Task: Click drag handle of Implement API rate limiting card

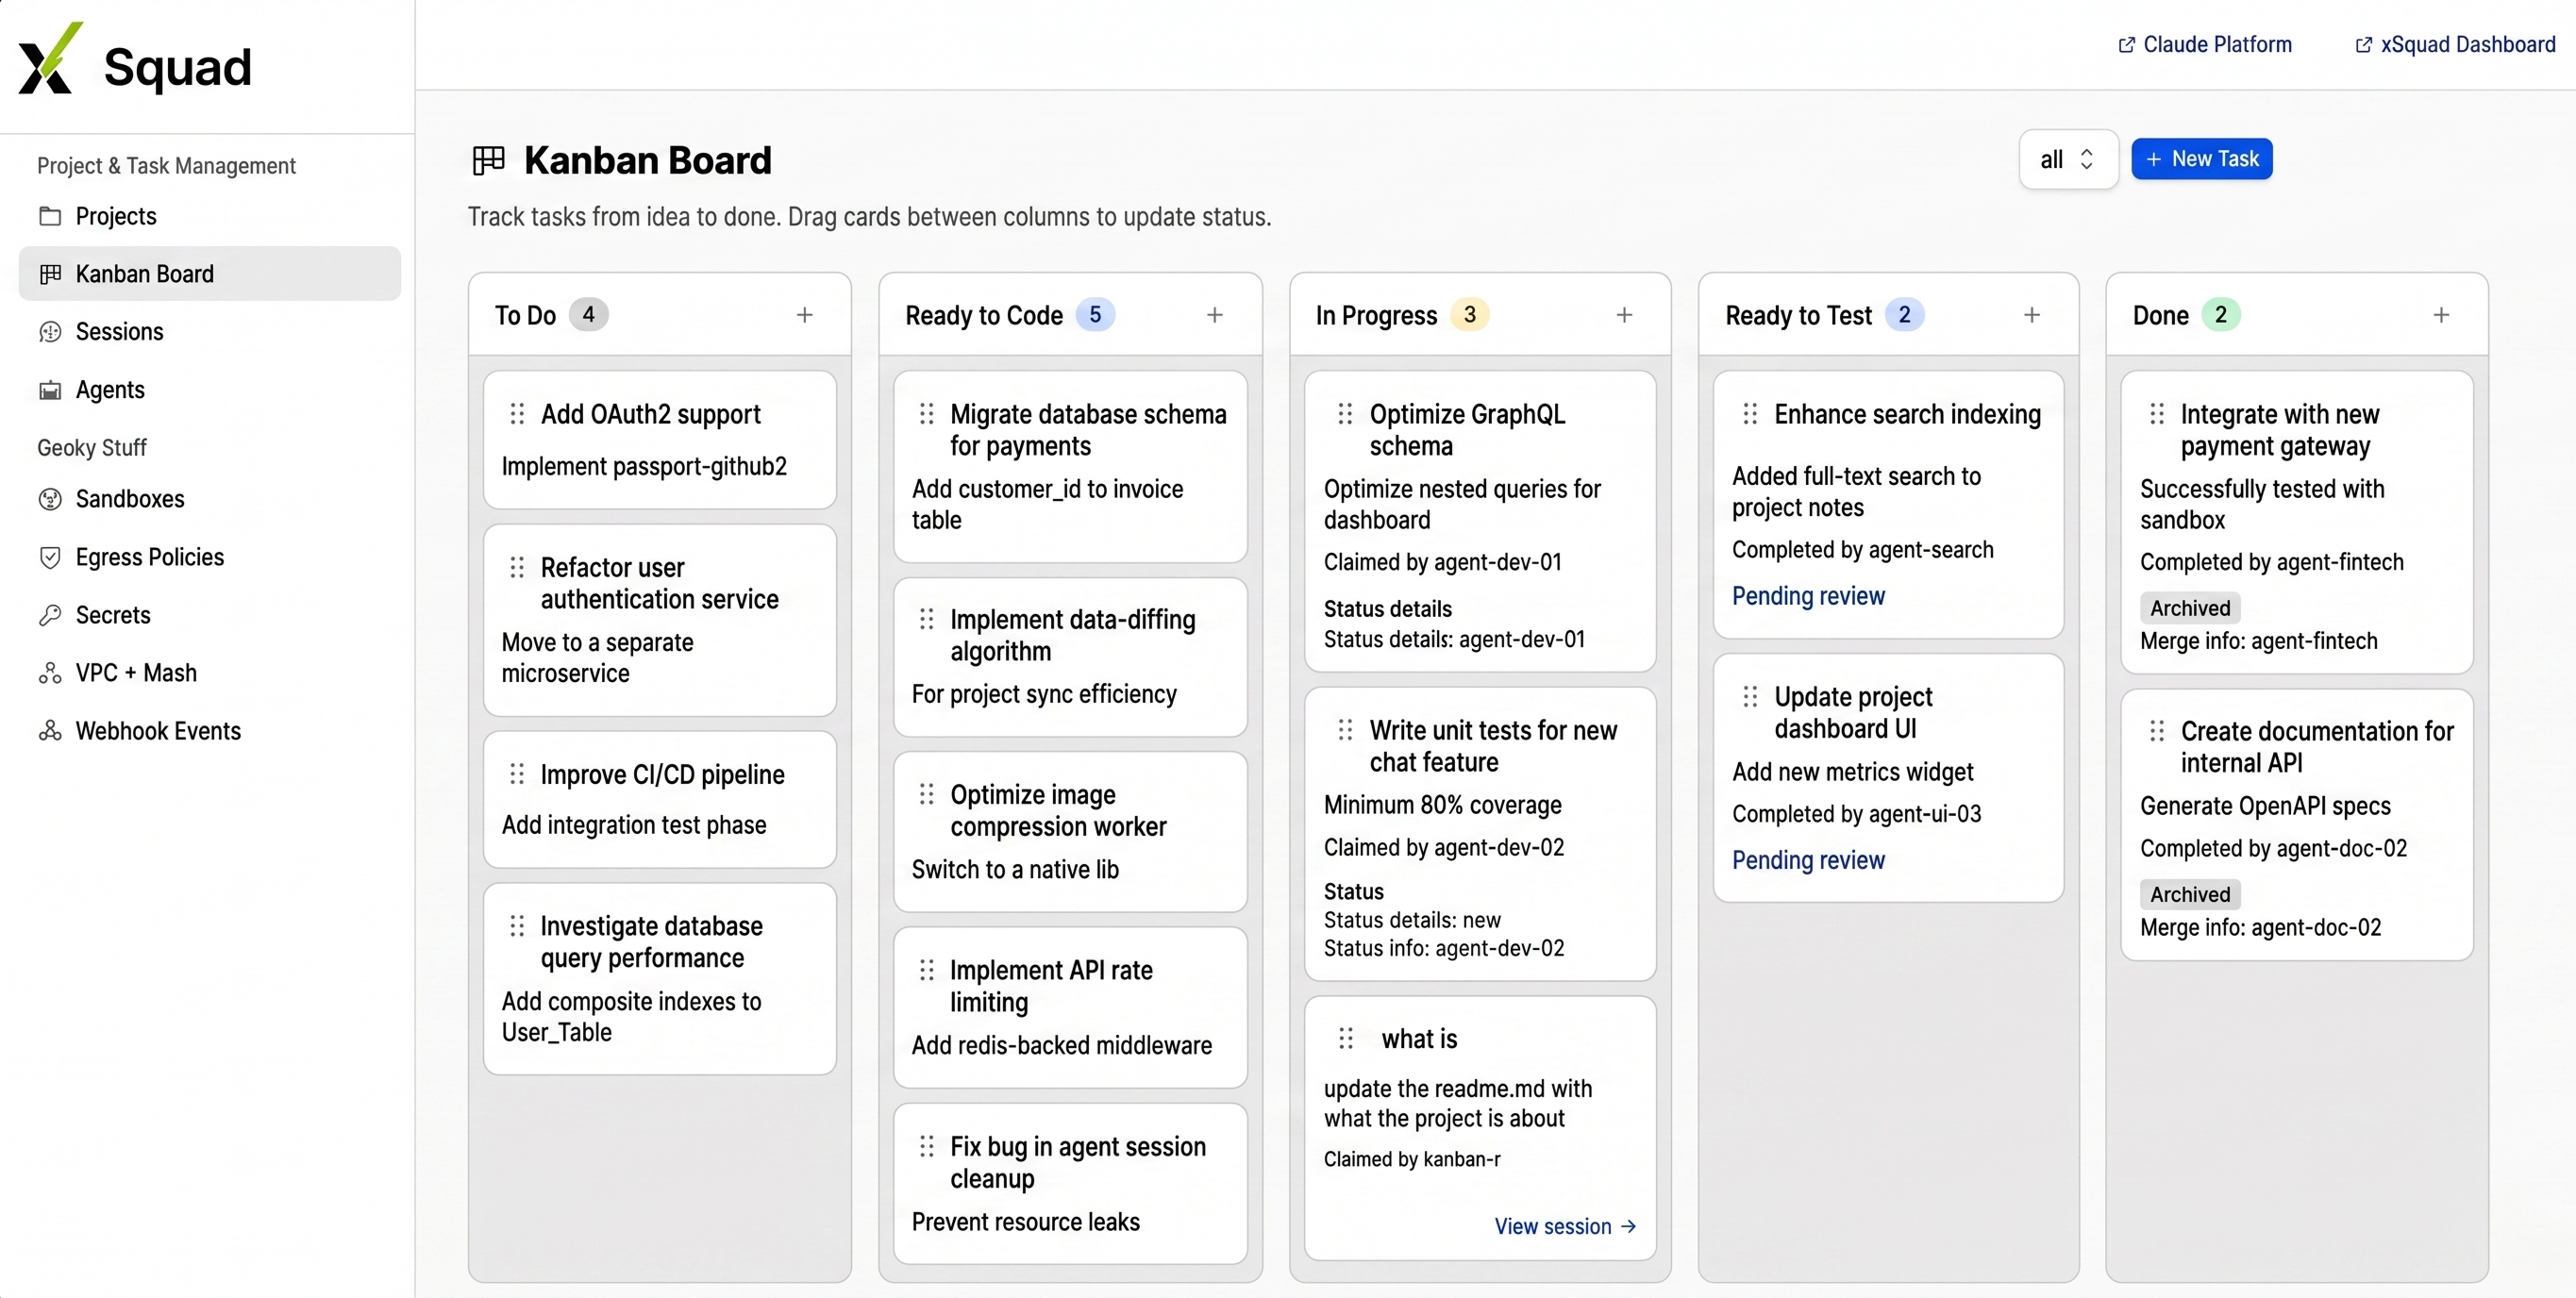Action: pyautogui.click(x=927, y=970)
